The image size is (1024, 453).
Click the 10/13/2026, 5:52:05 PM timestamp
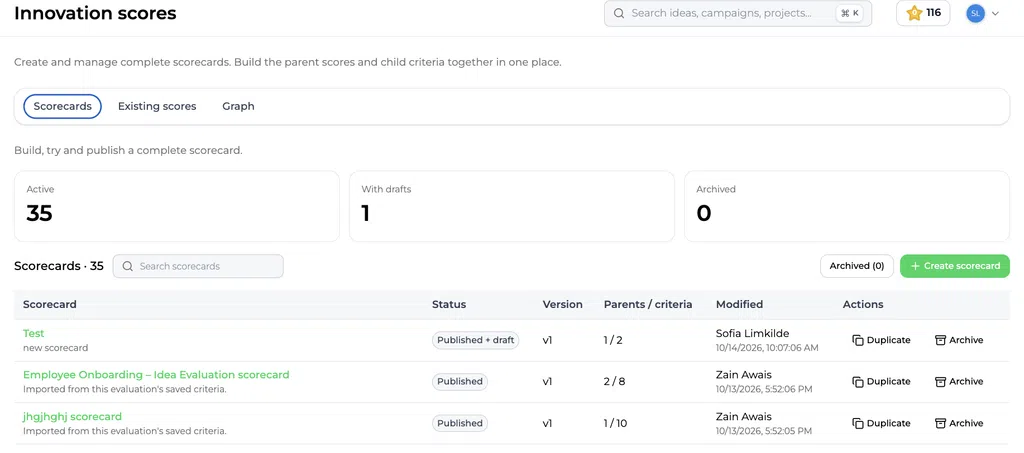[764, 431]
